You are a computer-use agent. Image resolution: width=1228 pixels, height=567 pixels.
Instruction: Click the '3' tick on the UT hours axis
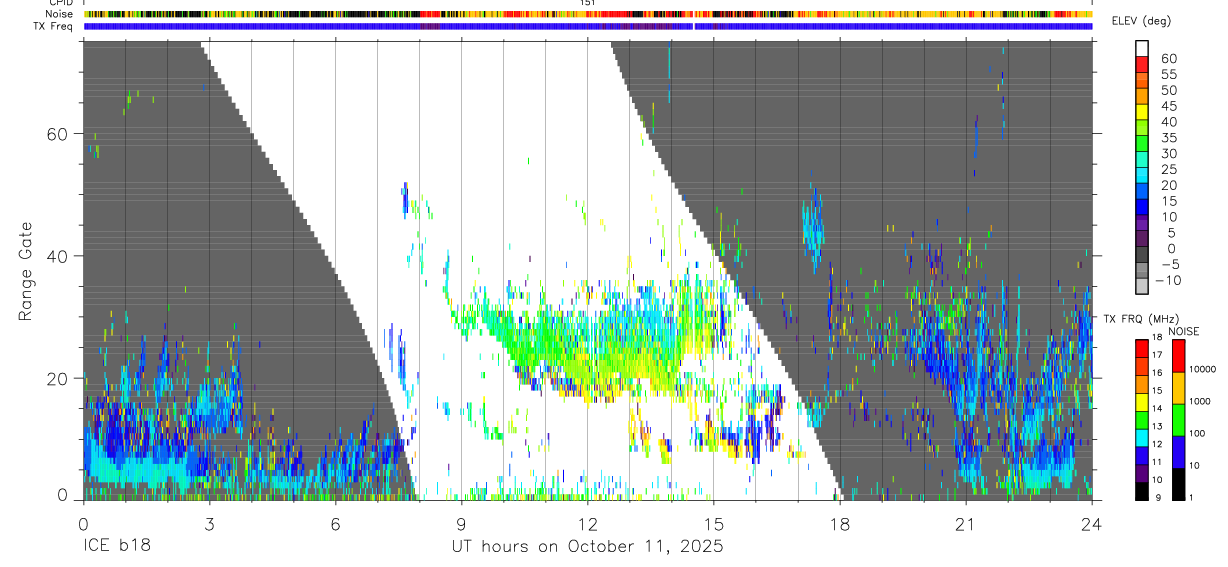209,523
